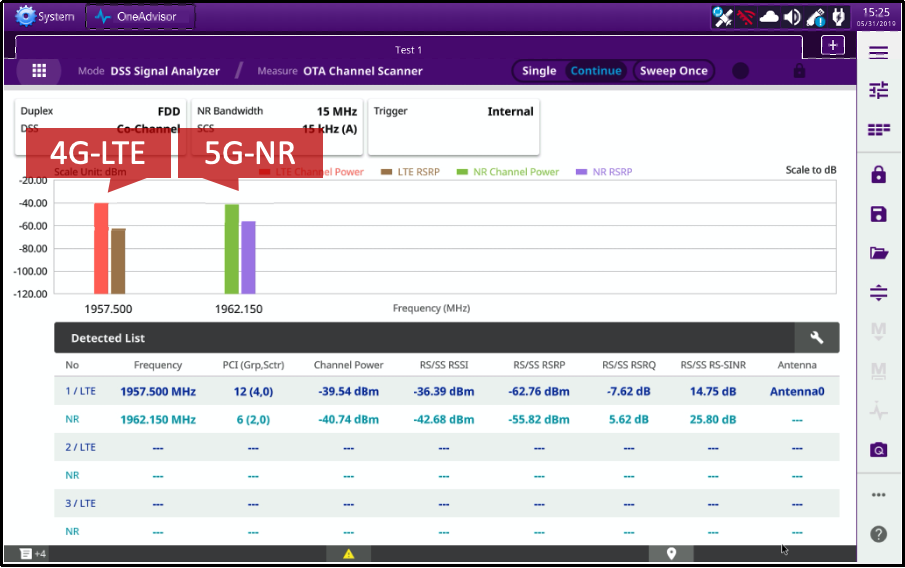Select Continue sweep mode

pyautogui.click(x=596, y=71)
